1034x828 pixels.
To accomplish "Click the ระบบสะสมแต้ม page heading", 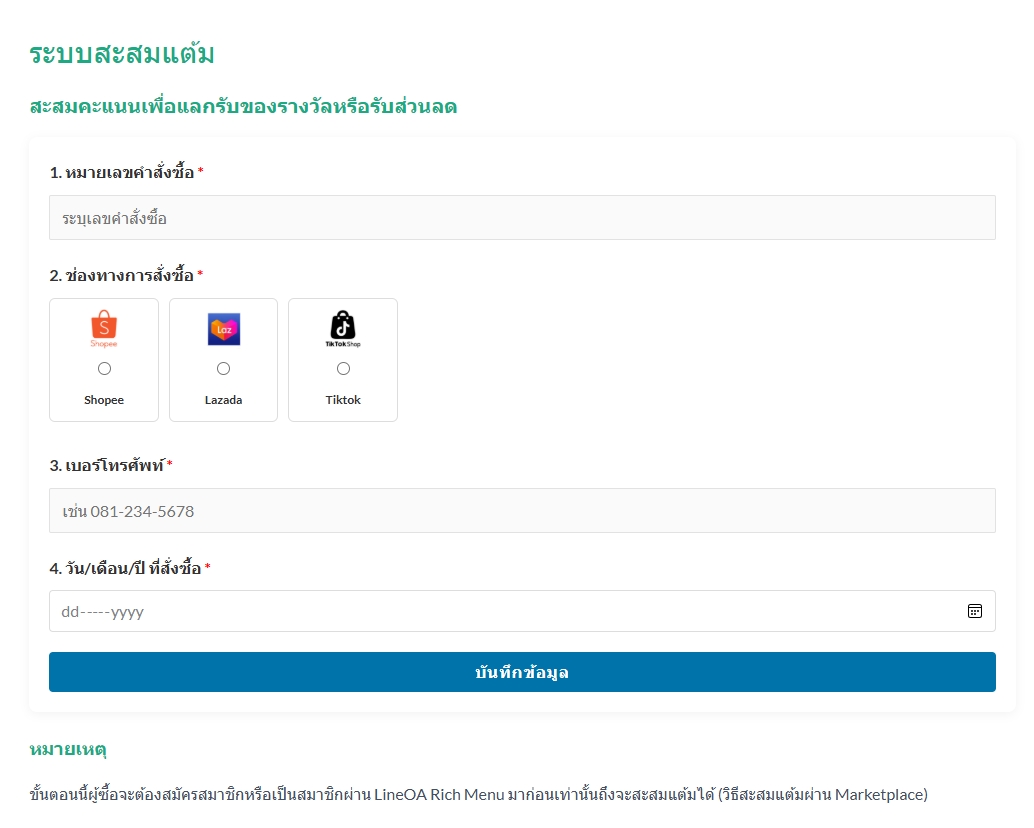I will click(122, 54).
